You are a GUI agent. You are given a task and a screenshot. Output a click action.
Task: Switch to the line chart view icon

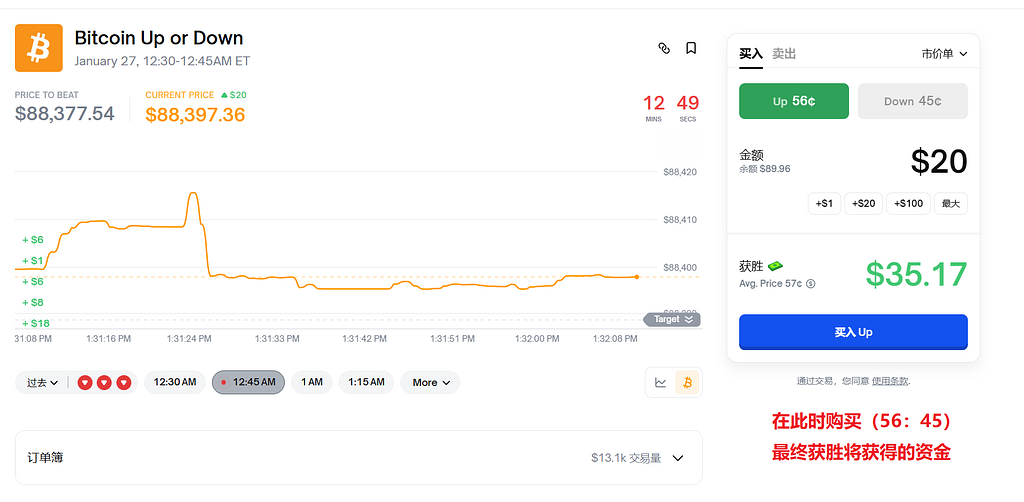click(661, 382)
